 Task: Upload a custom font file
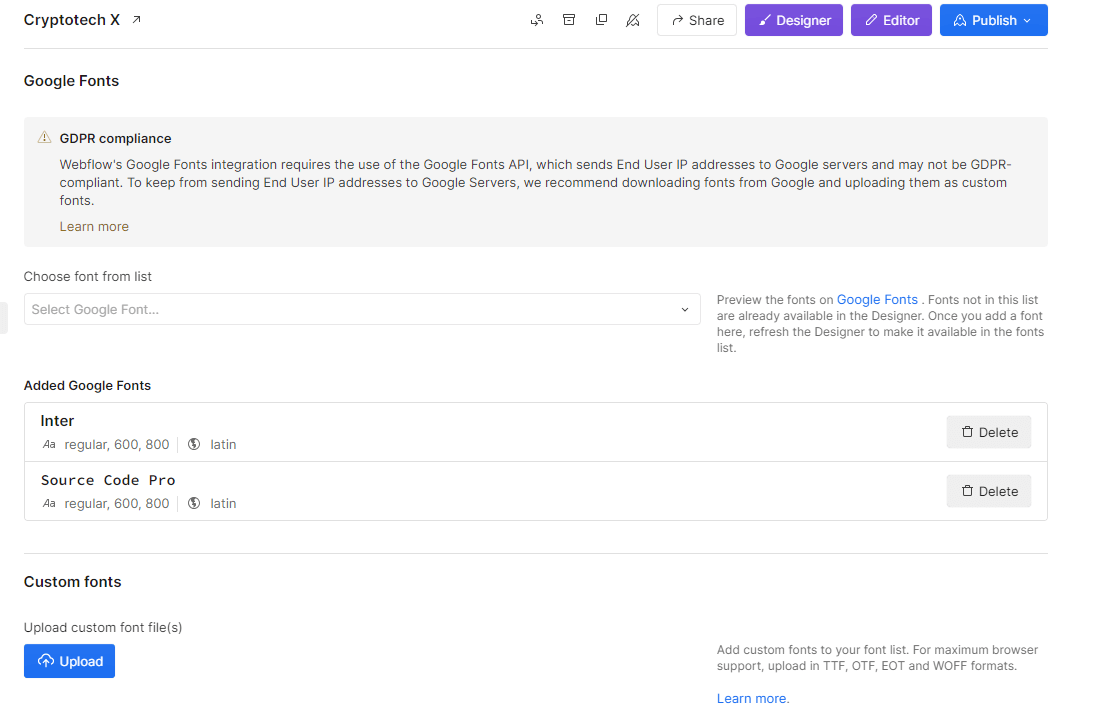click(69, 661)
